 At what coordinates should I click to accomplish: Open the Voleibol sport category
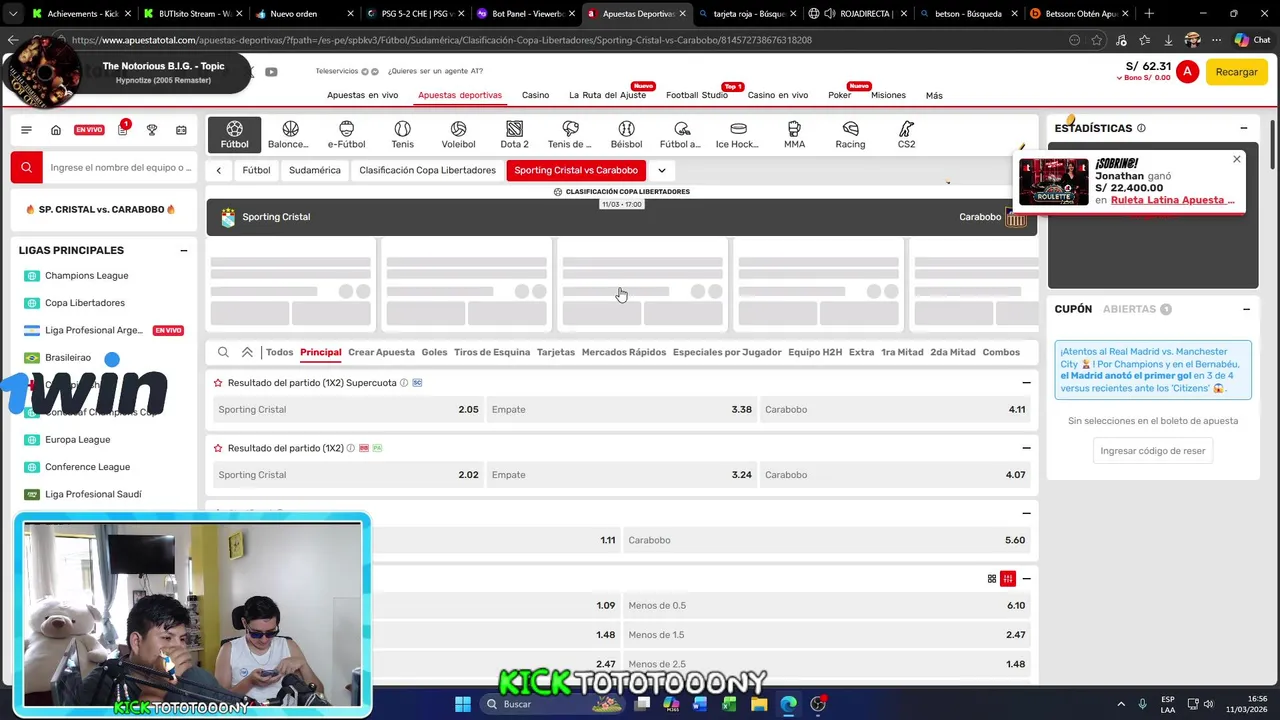coord(458,135)
